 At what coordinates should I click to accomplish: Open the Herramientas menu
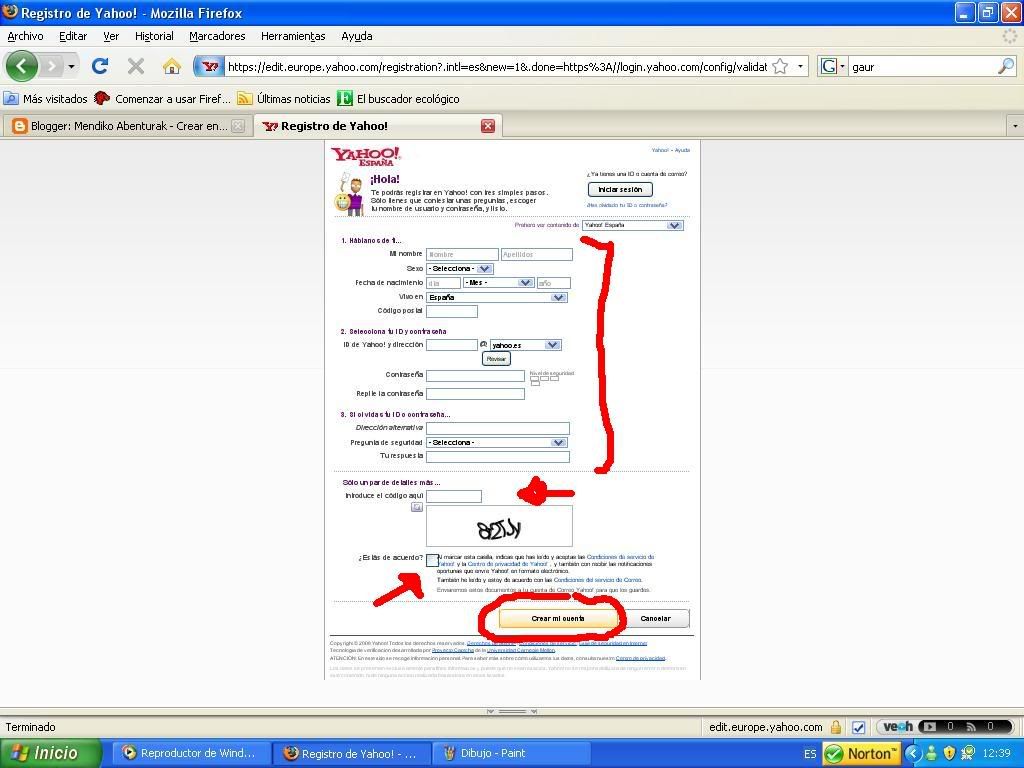tap(293, 36)
